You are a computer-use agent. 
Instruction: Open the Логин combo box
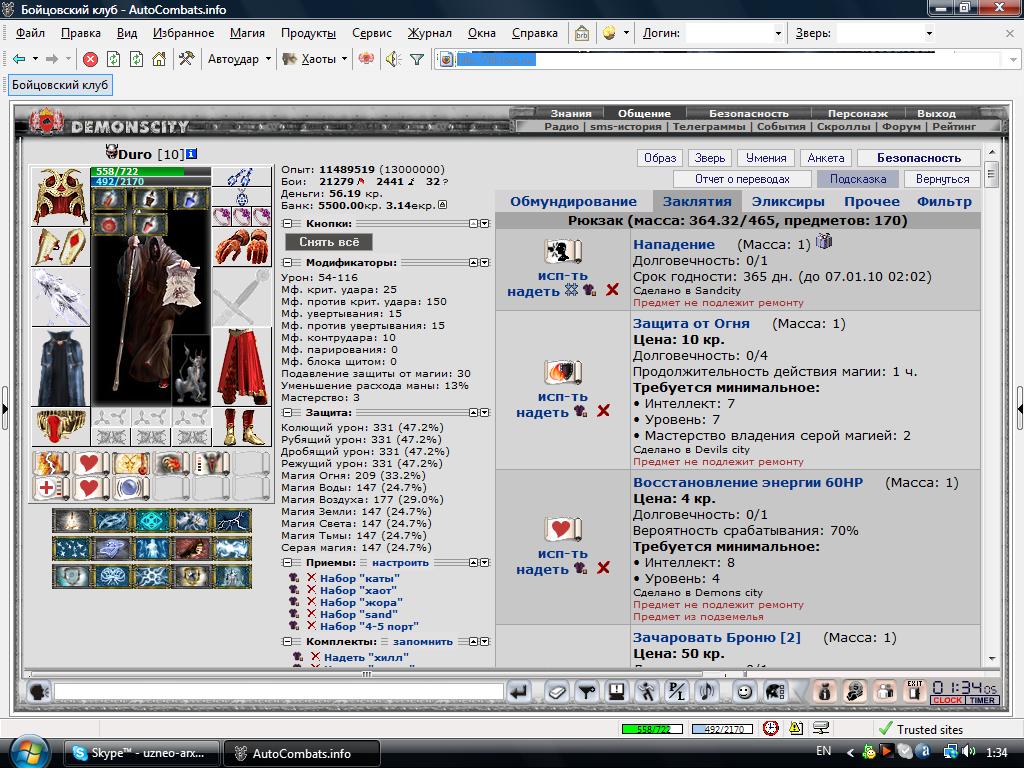point(735,33)
